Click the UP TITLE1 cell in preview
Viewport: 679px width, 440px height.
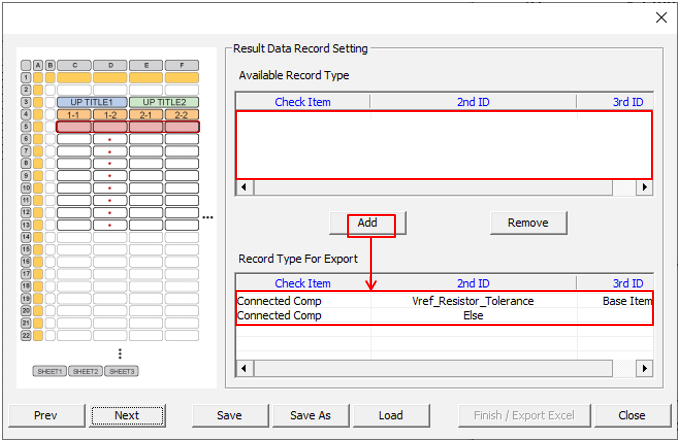click(x=92, y=102)
